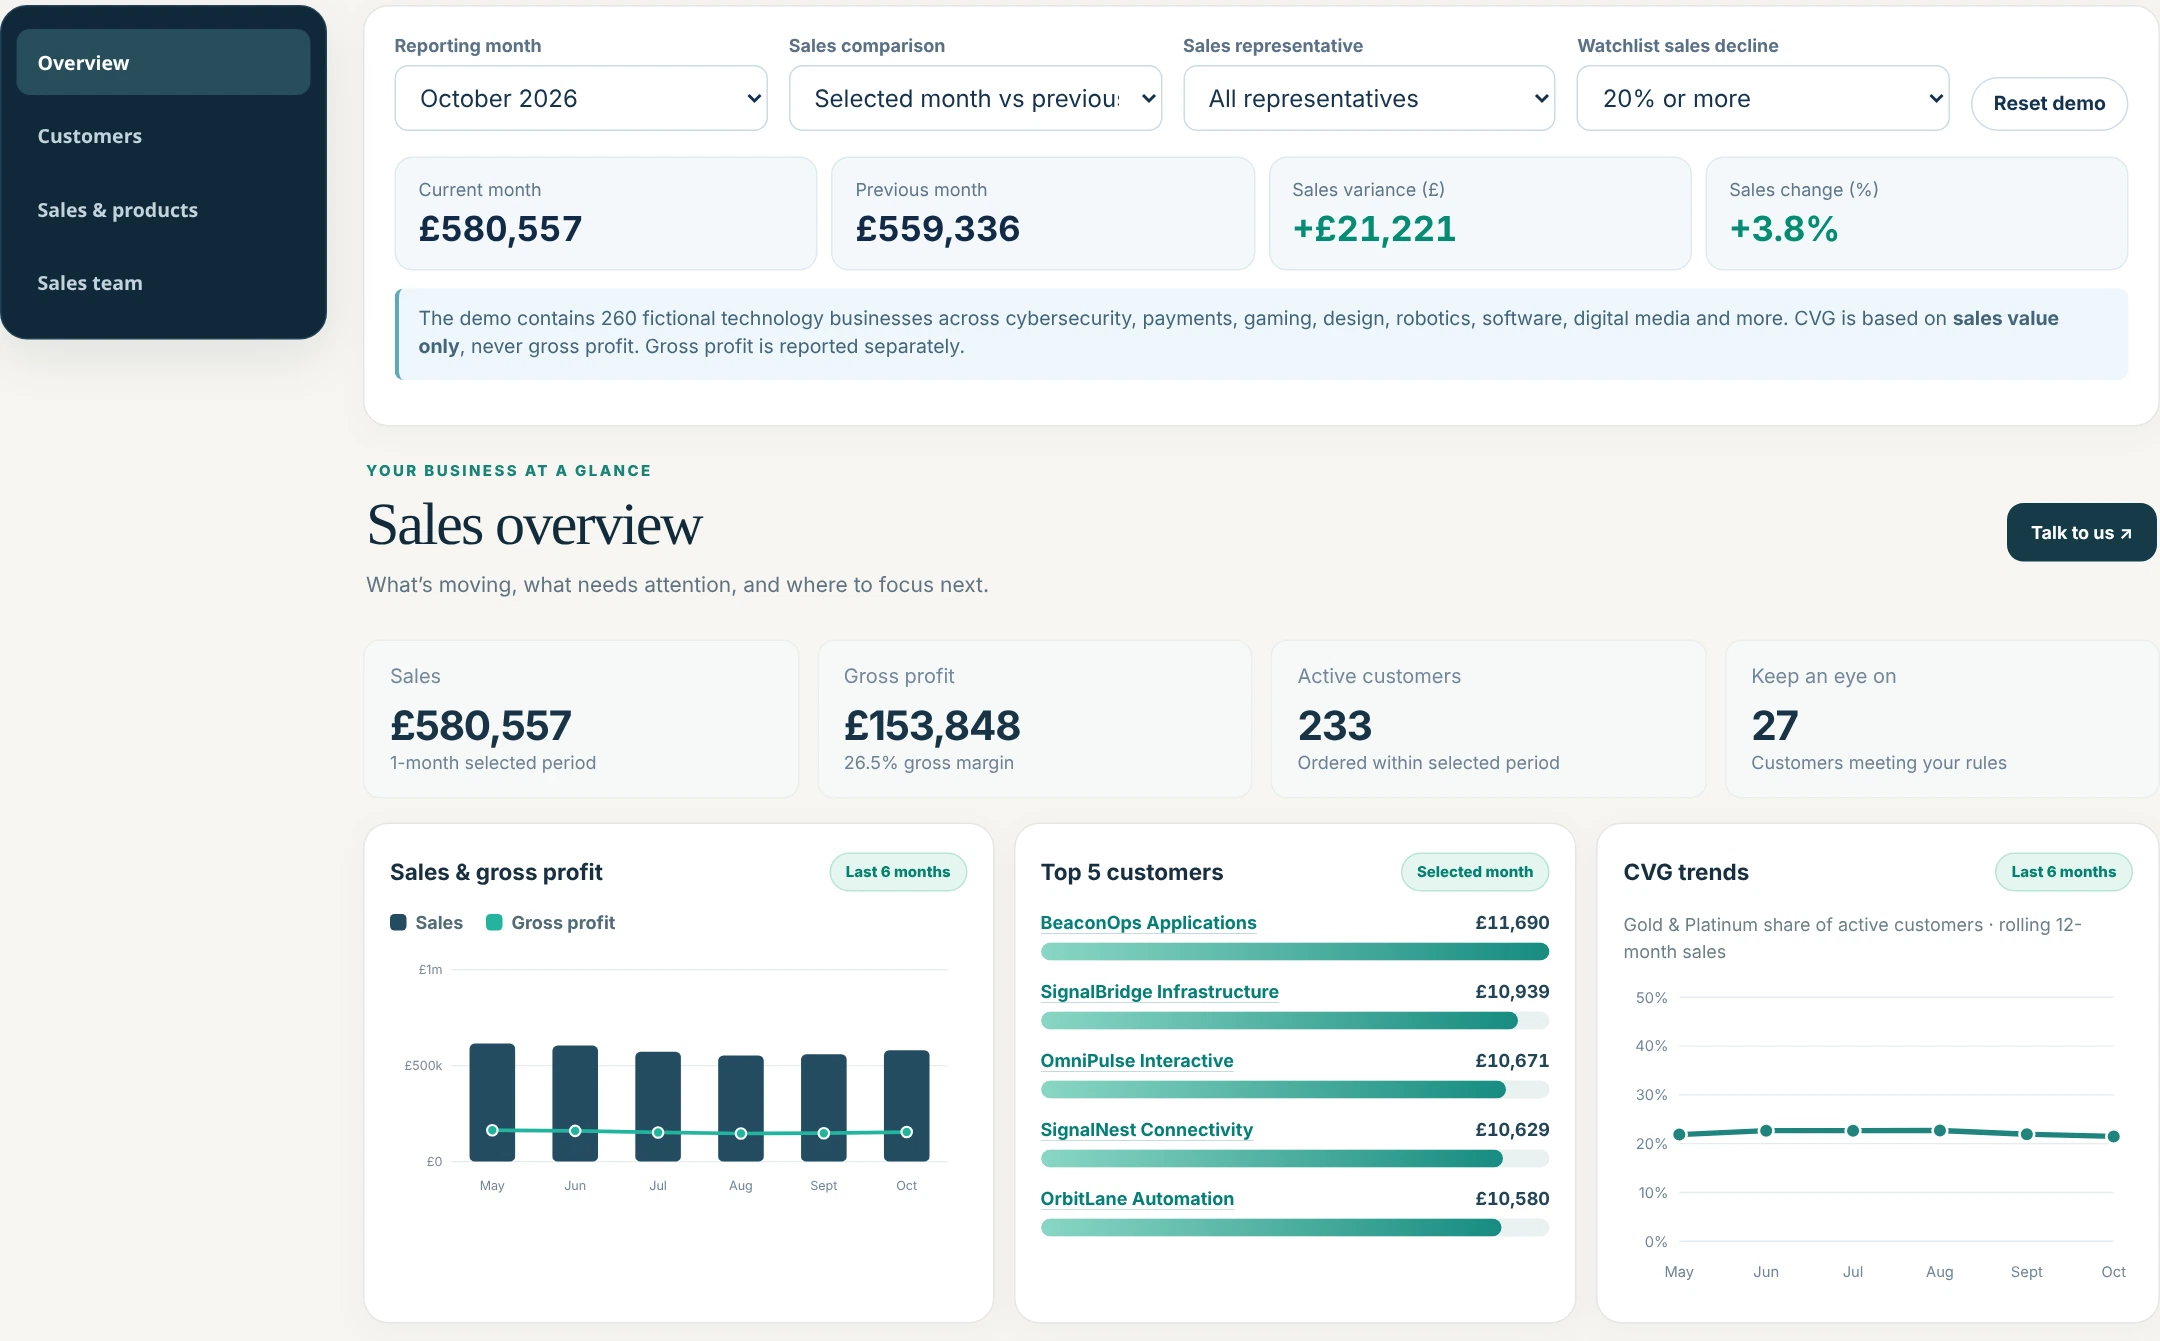This screenshot has width=2160, height=1341.
Task: Click the Selected month badge
Action: tap(1475, 872)
